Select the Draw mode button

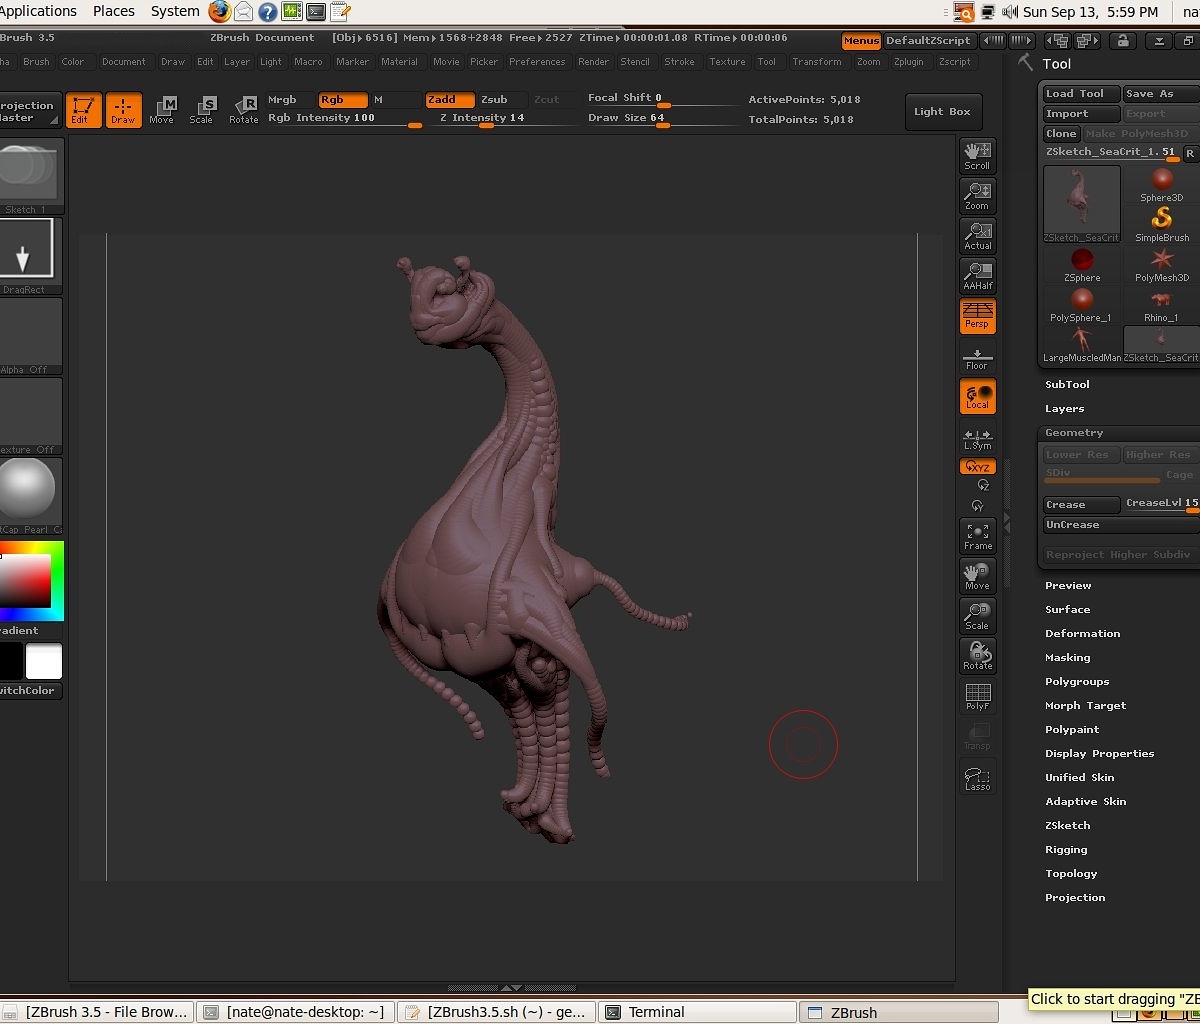(123, 110)
